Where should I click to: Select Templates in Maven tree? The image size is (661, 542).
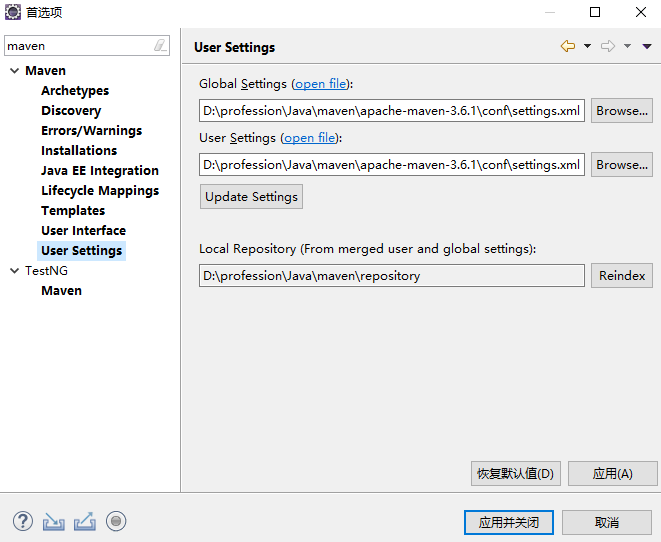[73, 210]
